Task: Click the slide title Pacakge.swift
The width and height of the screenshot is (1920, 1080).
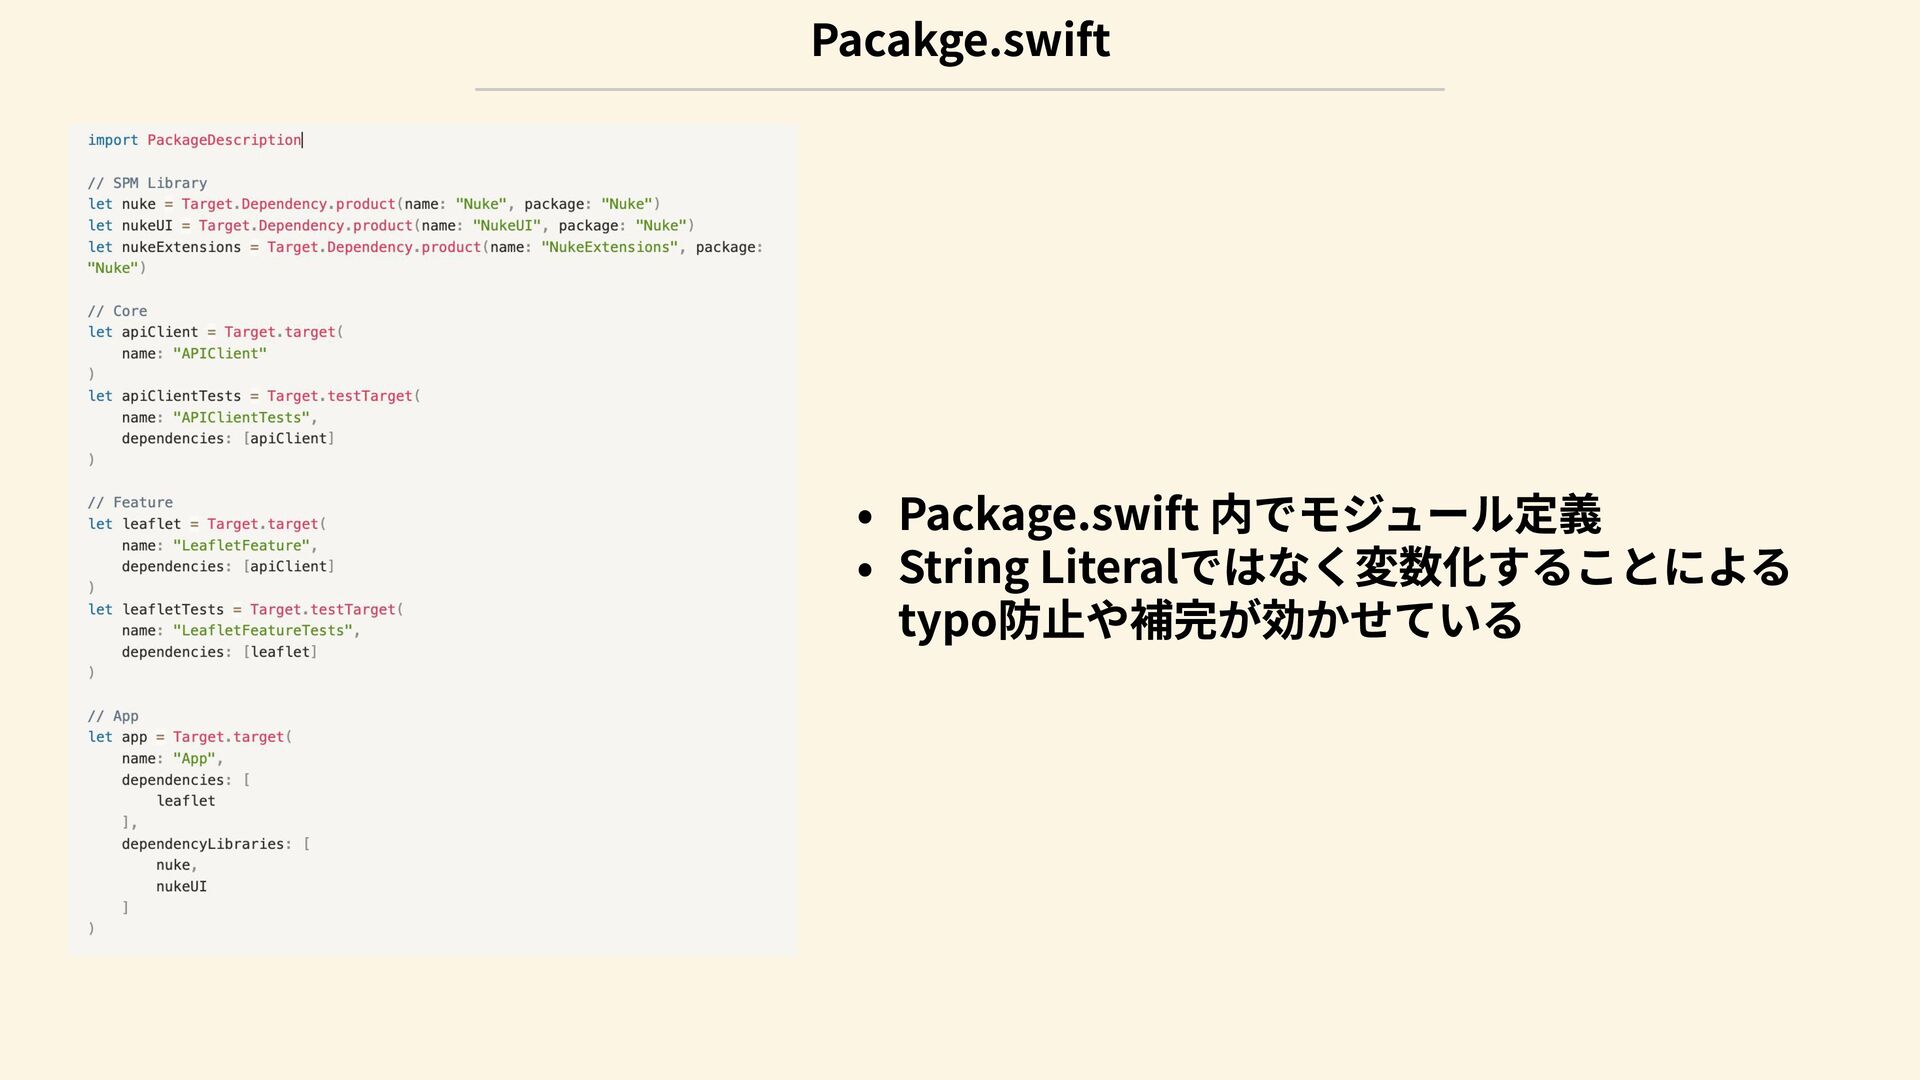Action: point(960,40)
